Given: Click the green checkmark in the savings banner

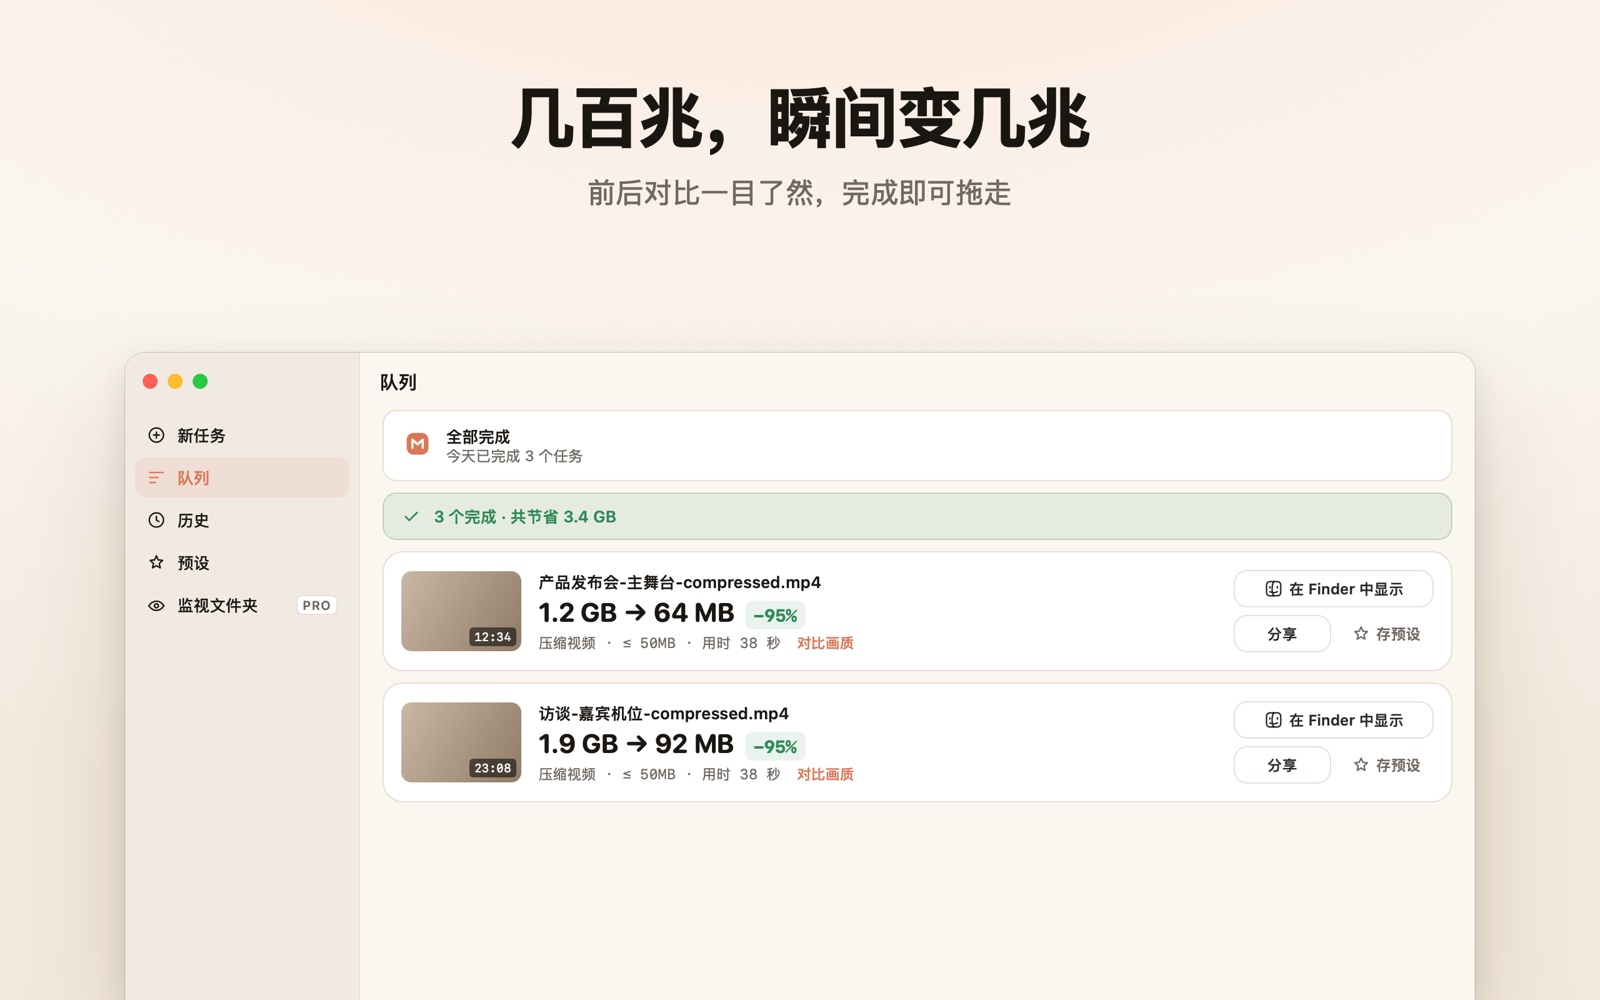Looking at the screenshot, I should (x=411, y=517).
